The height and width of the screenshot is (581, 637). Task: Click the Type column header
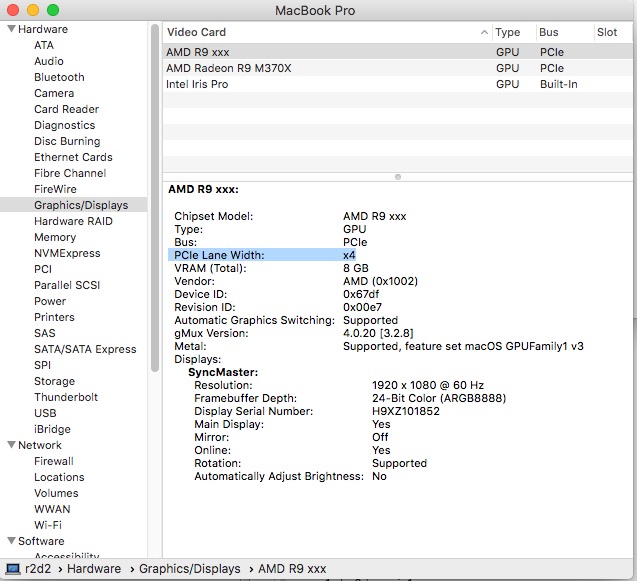coord(510,32)
